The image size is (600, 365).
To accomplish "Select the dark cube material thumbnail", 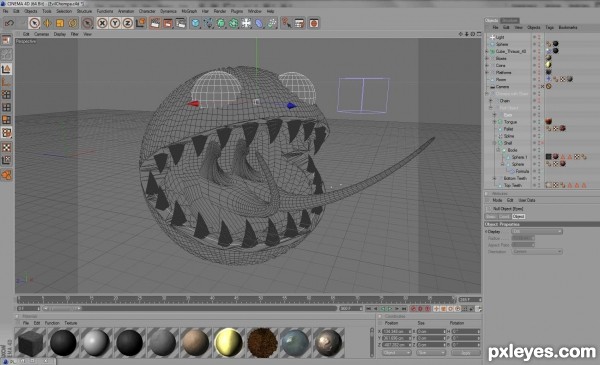I will [x=30, y=342].
